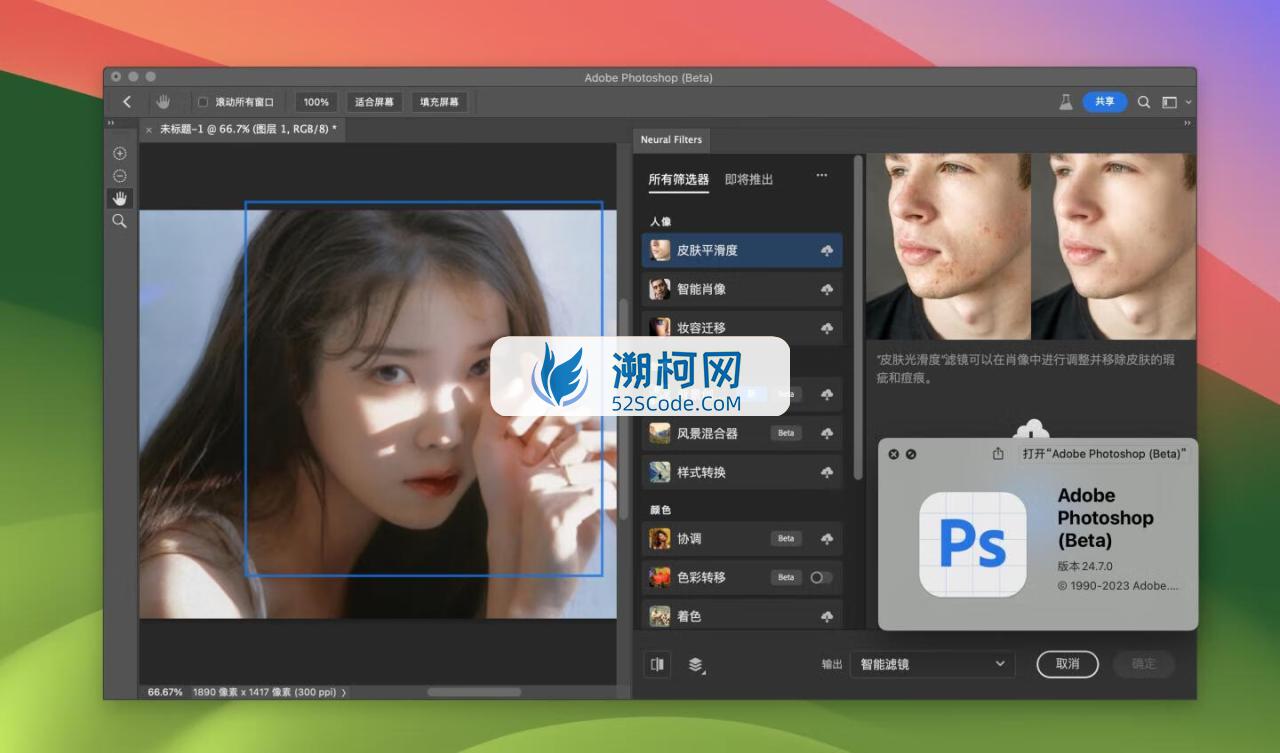Download the 智能肖像 filter via cloud icon
Screen dimensions: 1280x753
pos(827,290)
